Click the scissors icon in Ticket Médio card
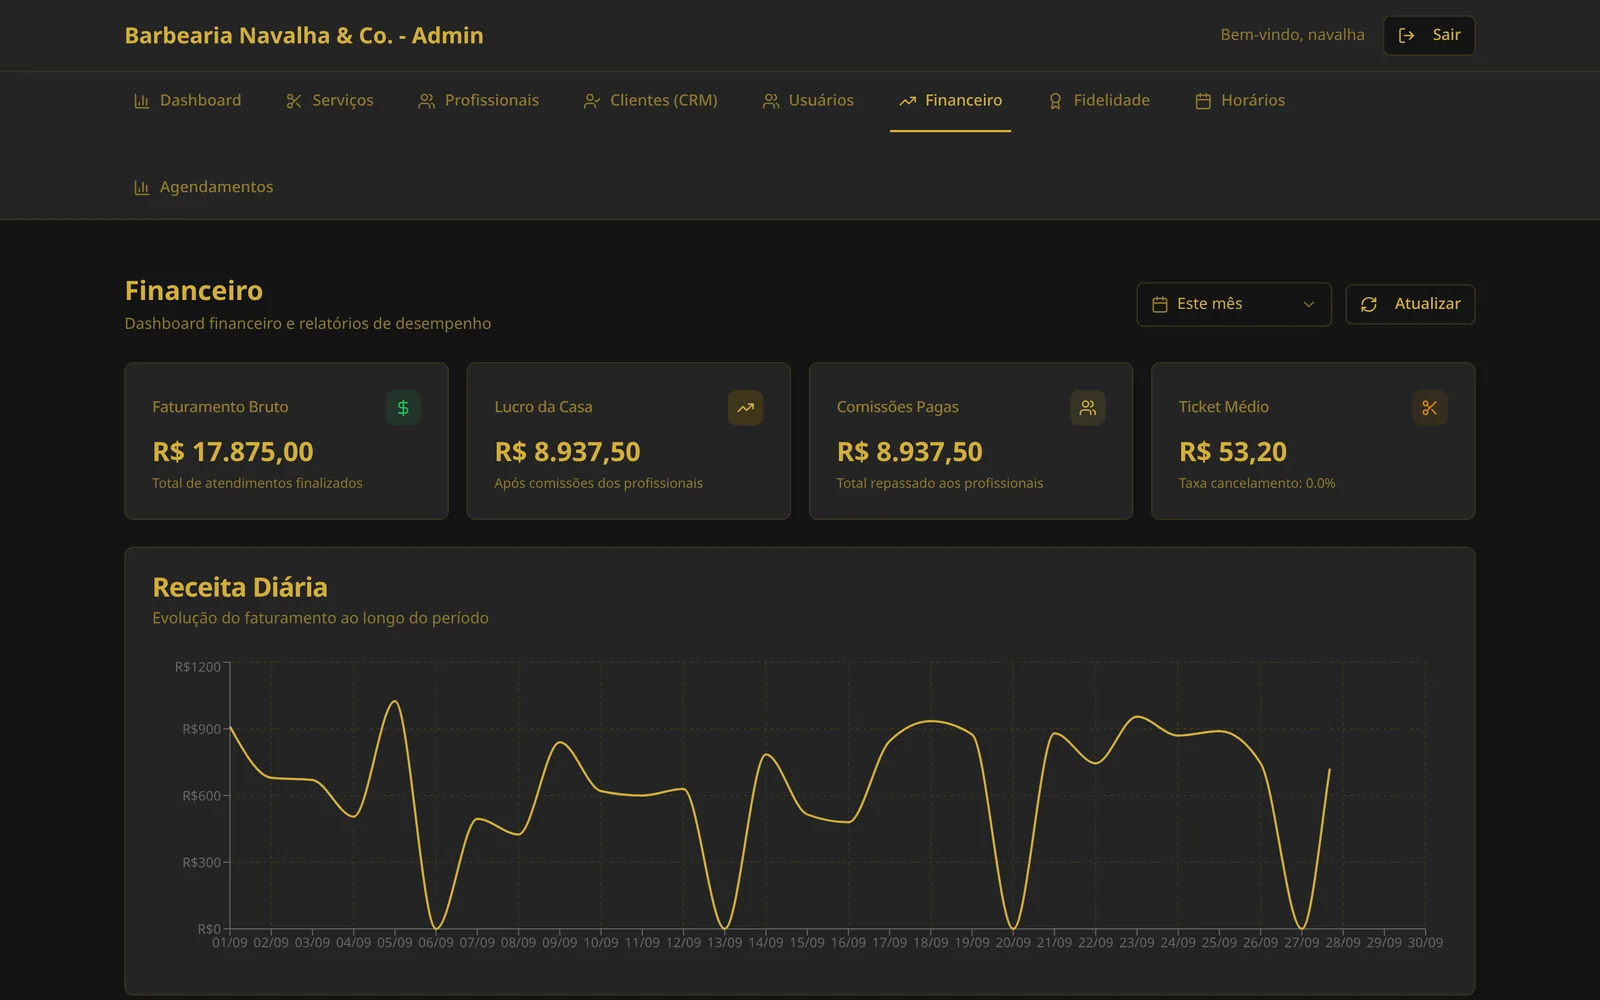 tap(1430, 408)
